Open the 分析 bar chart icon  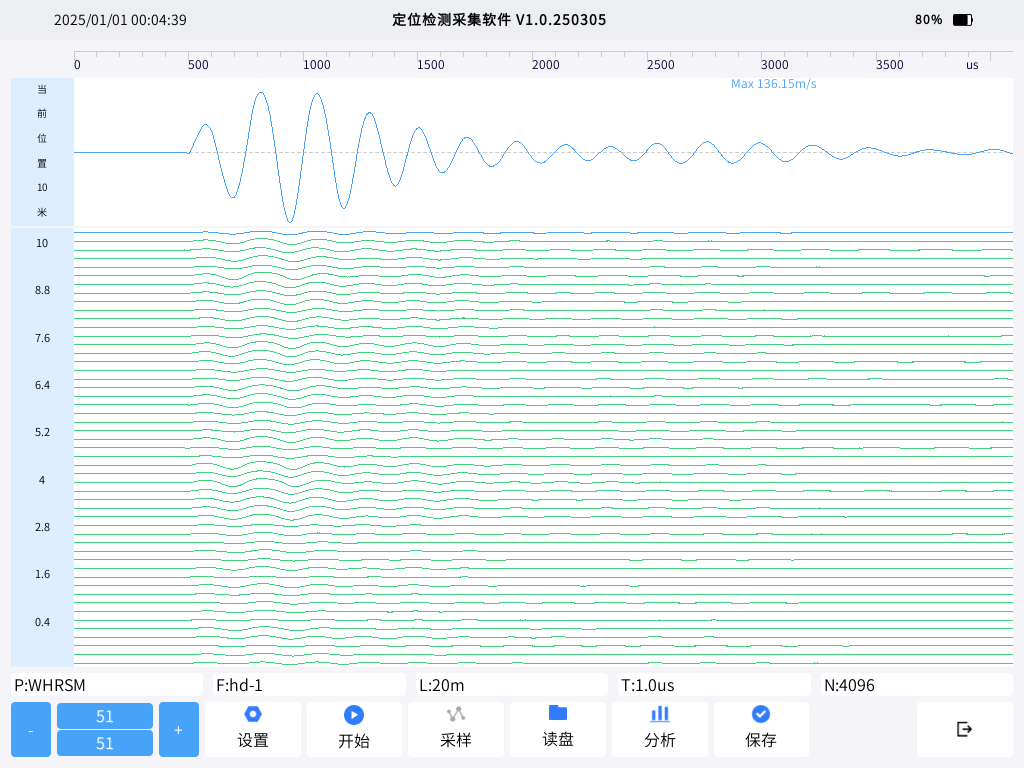660,714
